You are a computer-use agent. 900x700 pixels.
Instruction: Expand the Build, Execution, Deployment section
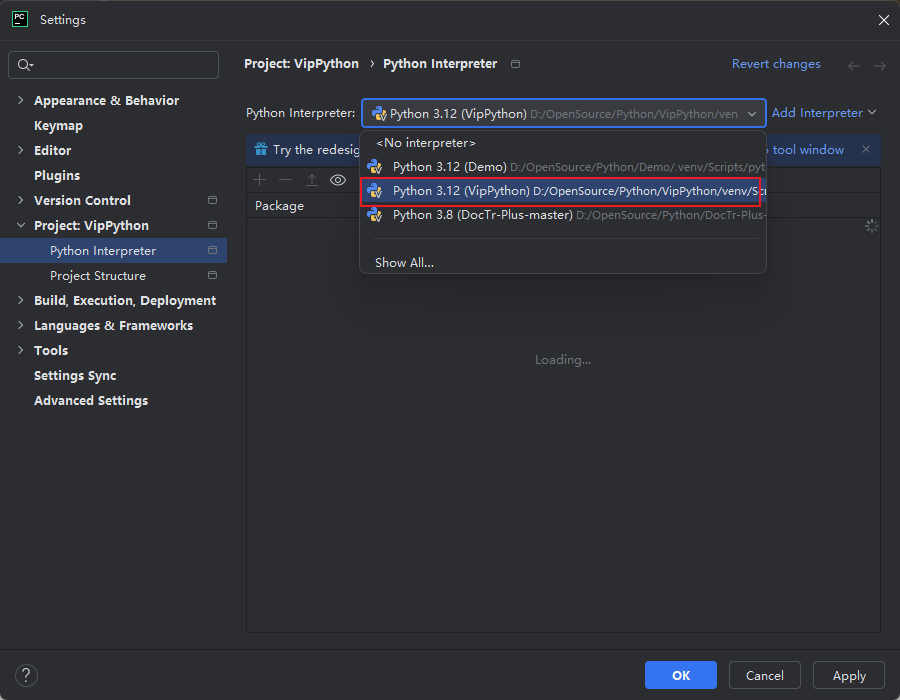[x=21, y=300]
